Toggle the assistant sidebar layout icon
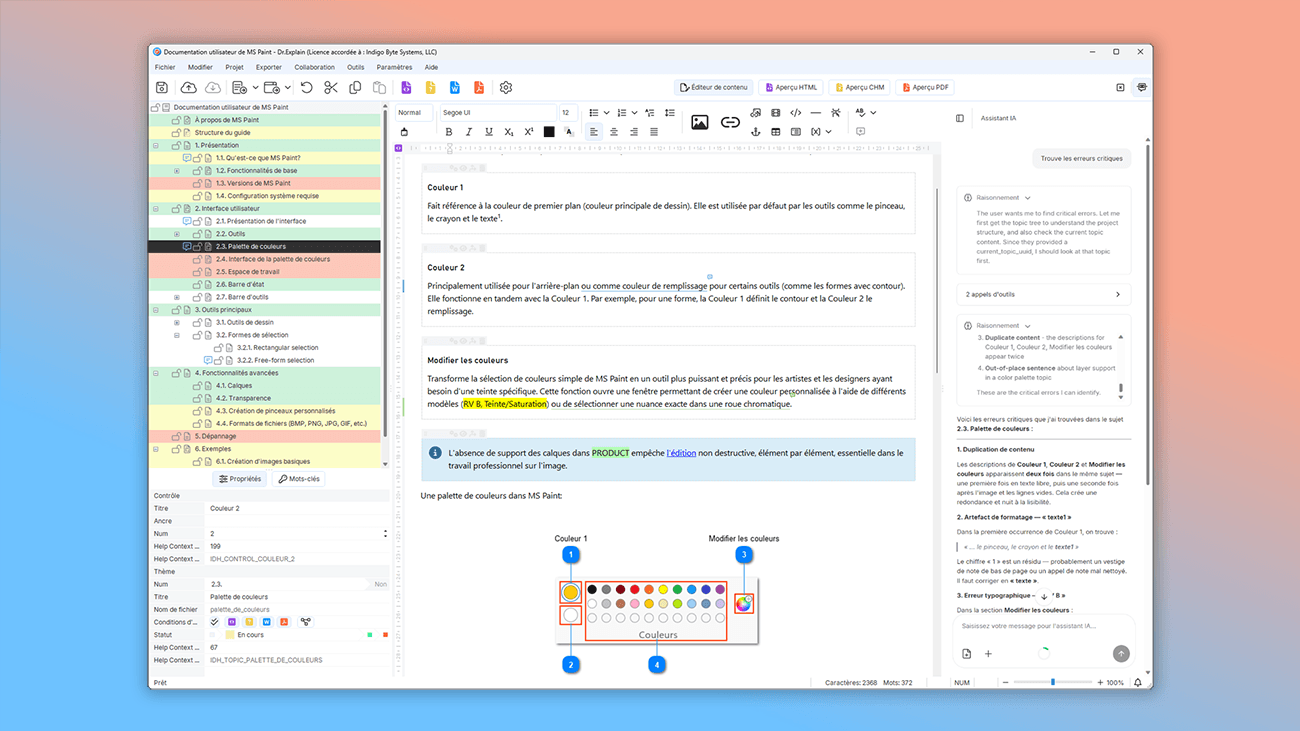The width and height of the screenshot is (1300, 731). point(960,118)
